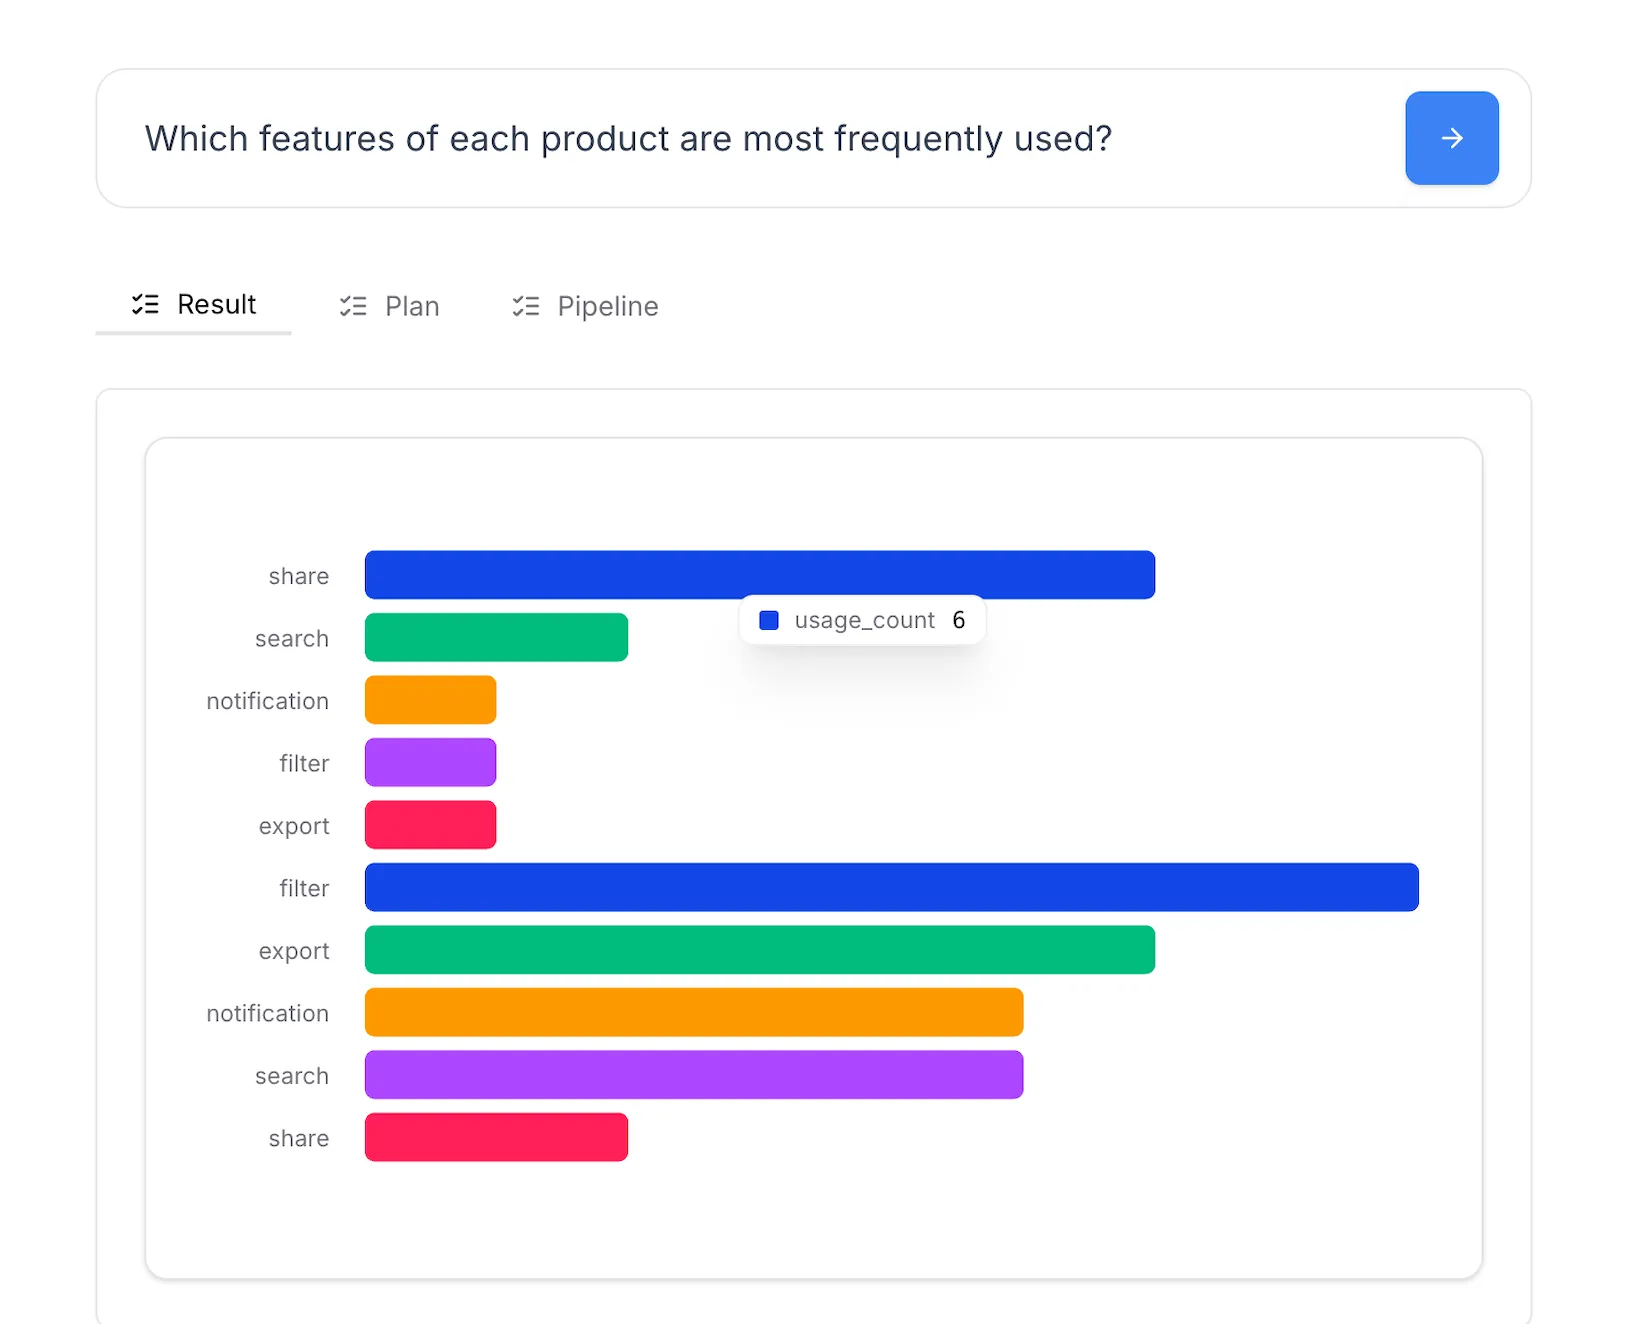Switch to the Plan tab
This screenshot has height=1324, width=1630.
point(411,306)
